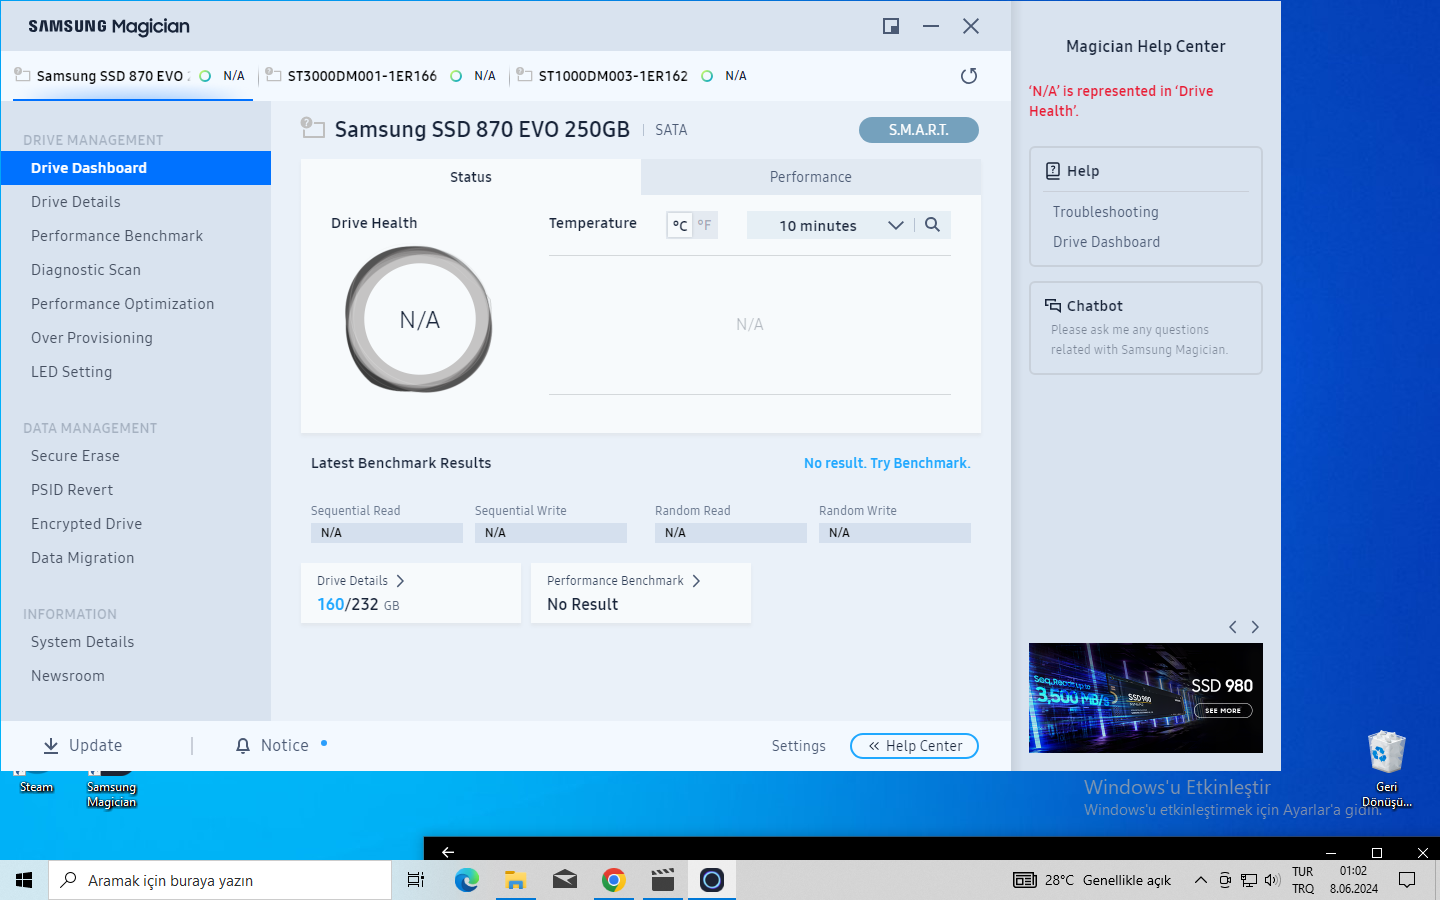
Task: Click the Chatbot speech bubble icon
Action: pyautogui.click(x=1053, y=306)
